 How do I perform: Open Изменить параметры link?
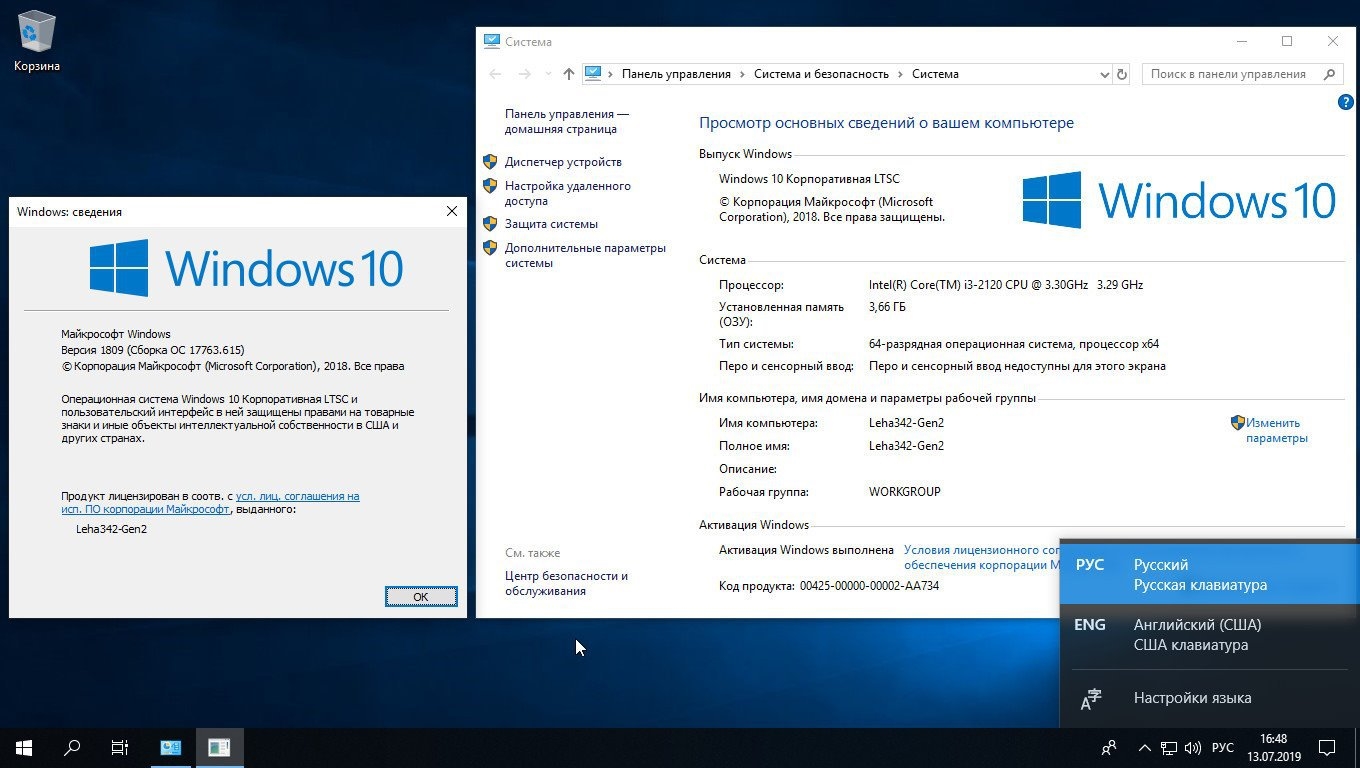pos(1276,430)
